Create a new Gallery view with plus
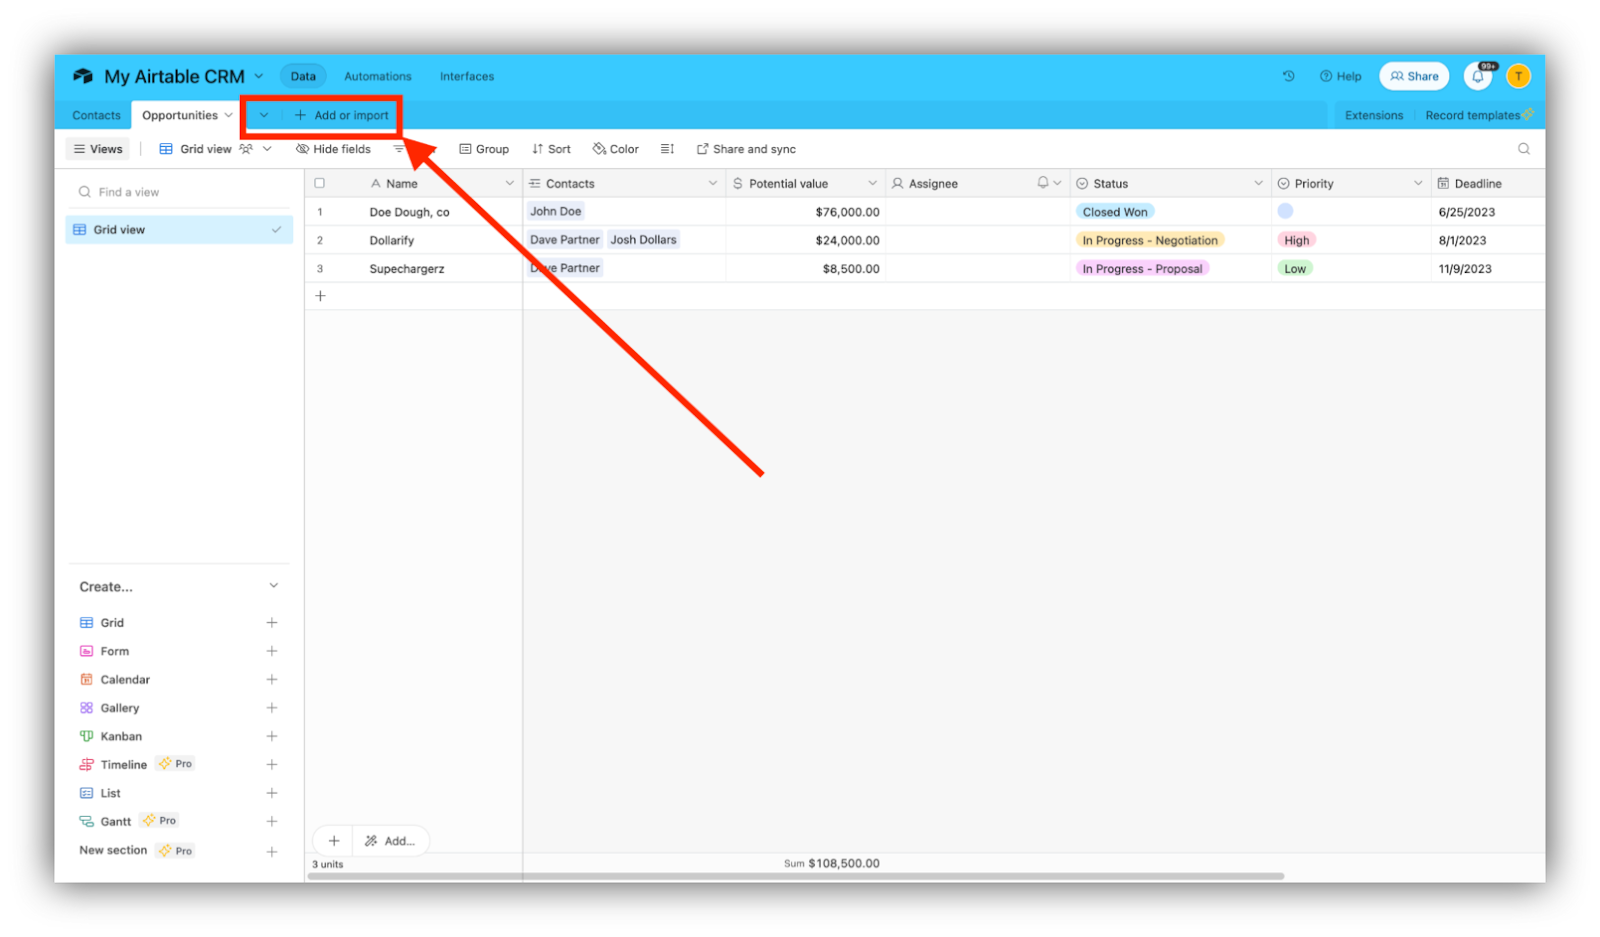This screenshot has height=937, width=1600. click(x=272, y=708)
